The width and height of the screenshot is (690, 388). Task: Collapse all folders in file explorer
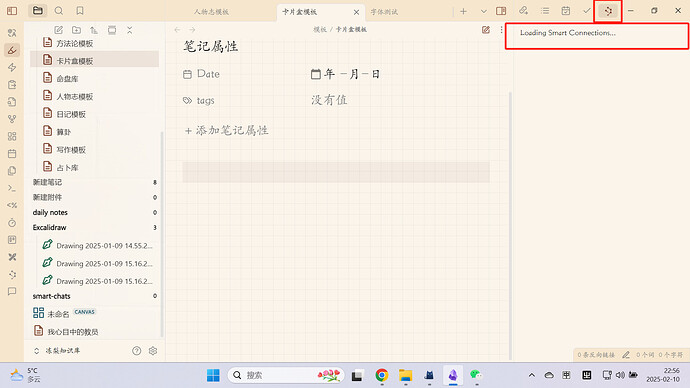129,30
